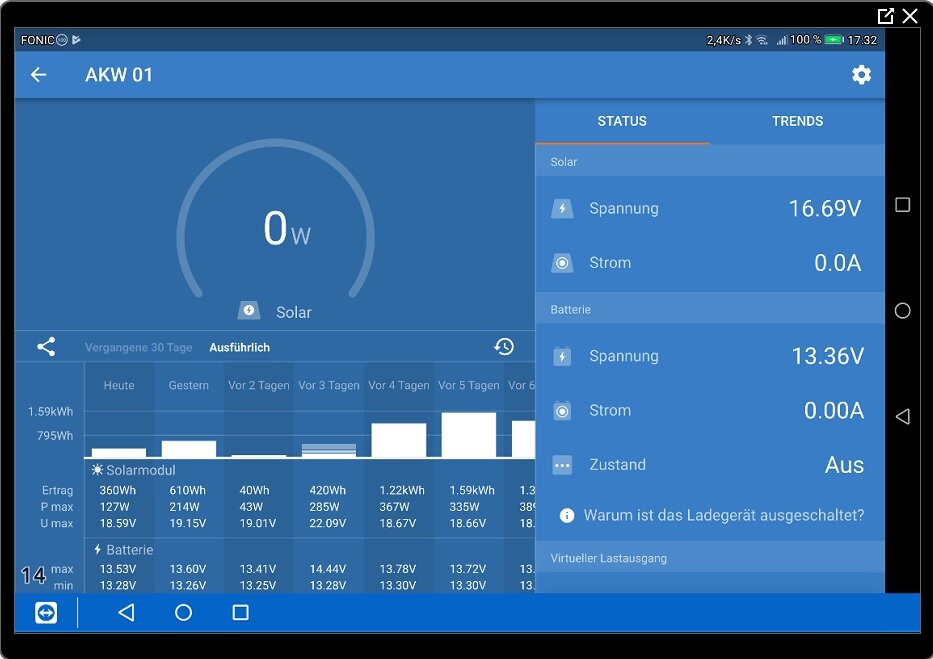The image size is (933, 659).
Task: Click the Virtueller Lastausgang section header
Action: [x=710, y=558]
